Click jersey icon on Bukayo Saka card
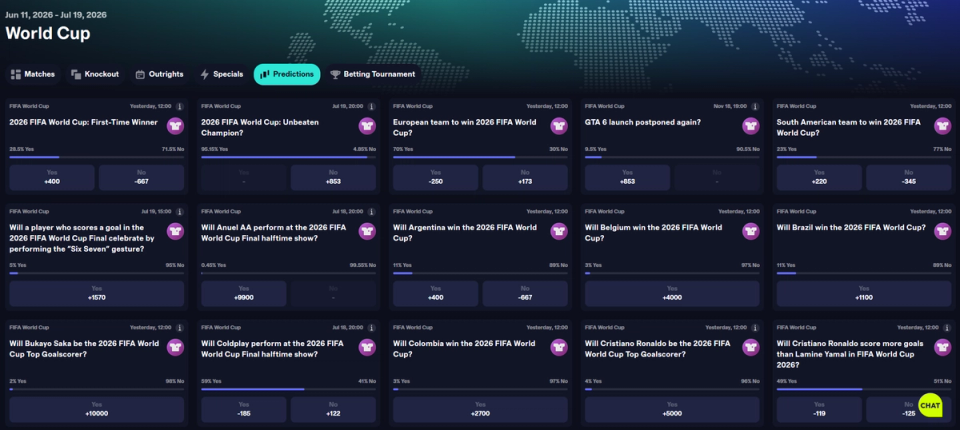 tap(175, 347)
